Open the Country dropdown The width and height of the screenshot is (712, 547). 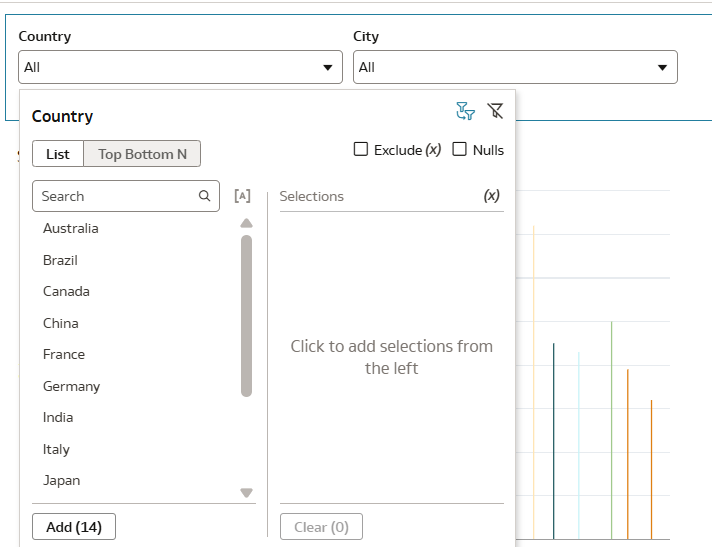pos(180,67)
